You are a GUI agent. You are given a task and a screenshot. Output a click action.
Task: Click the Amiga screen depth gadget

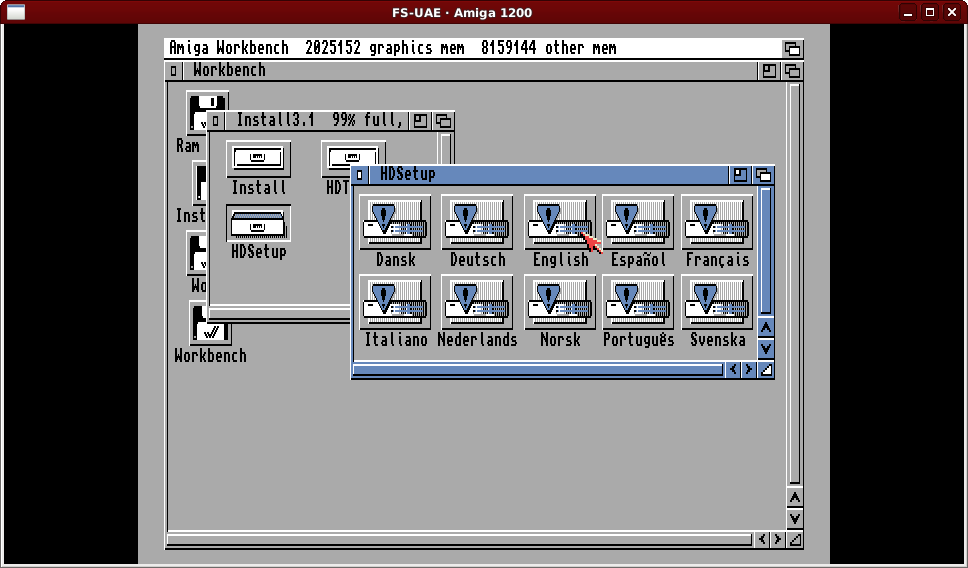[x=793, y=48]
